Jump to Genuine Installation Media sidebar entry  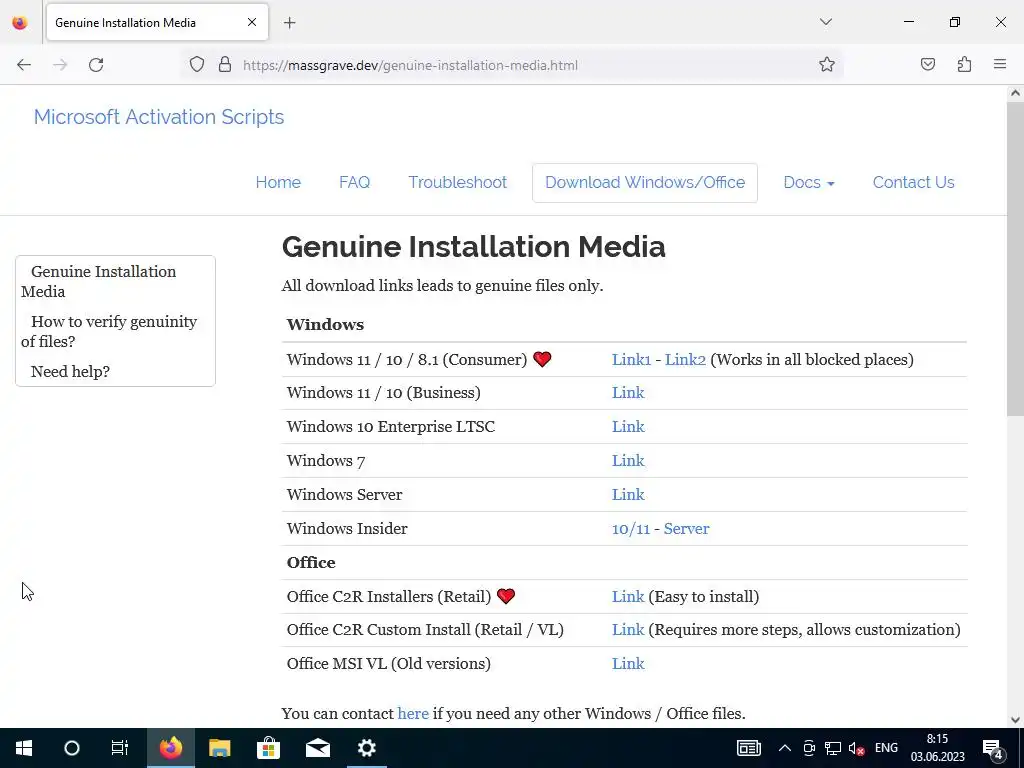99,281
